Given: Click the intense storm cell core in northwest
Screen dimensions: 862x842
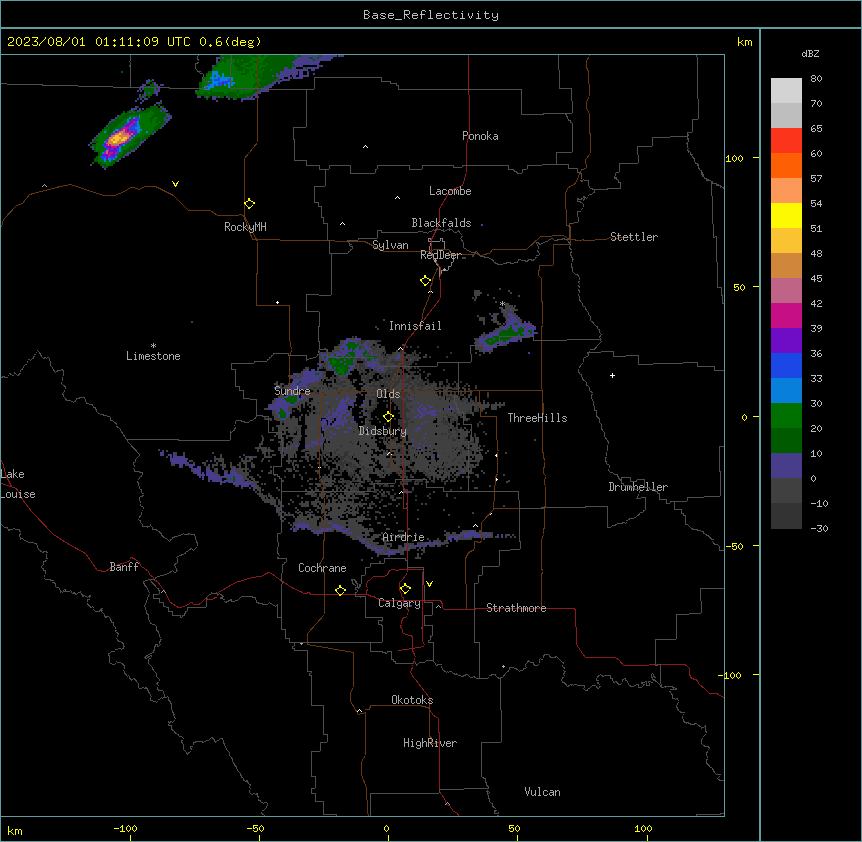Looking at the screenshot, I should pyautogui.click(x=119, y=137).
